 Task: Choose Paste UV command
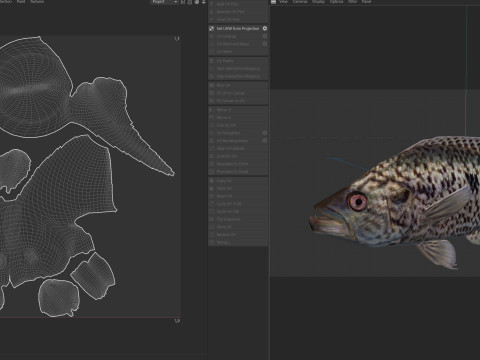[238, 188]
